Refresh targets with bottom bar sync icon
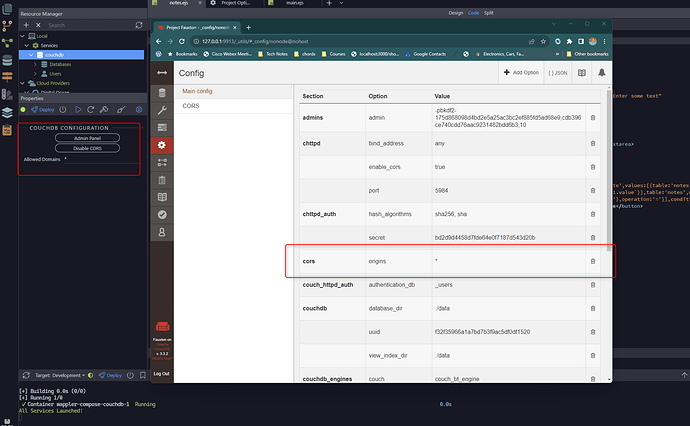Screen dimensions: 690x426 [26, 375]
